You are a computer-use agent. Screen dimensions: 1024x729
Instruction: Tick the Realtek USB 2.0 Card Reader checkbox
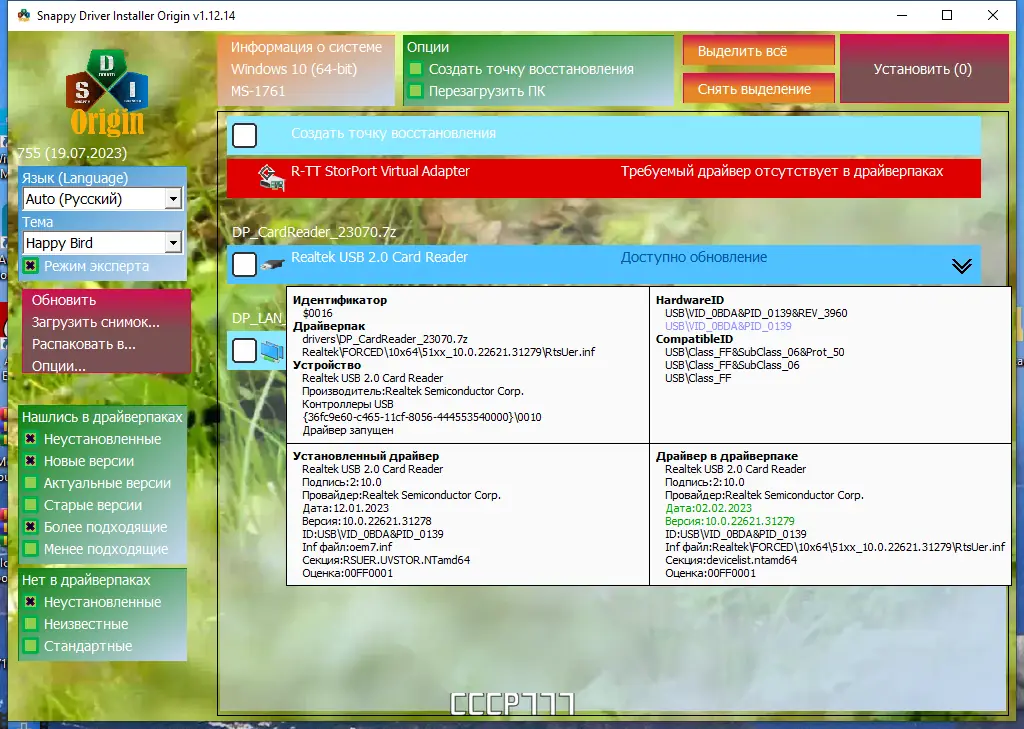[x=244, y=265]
